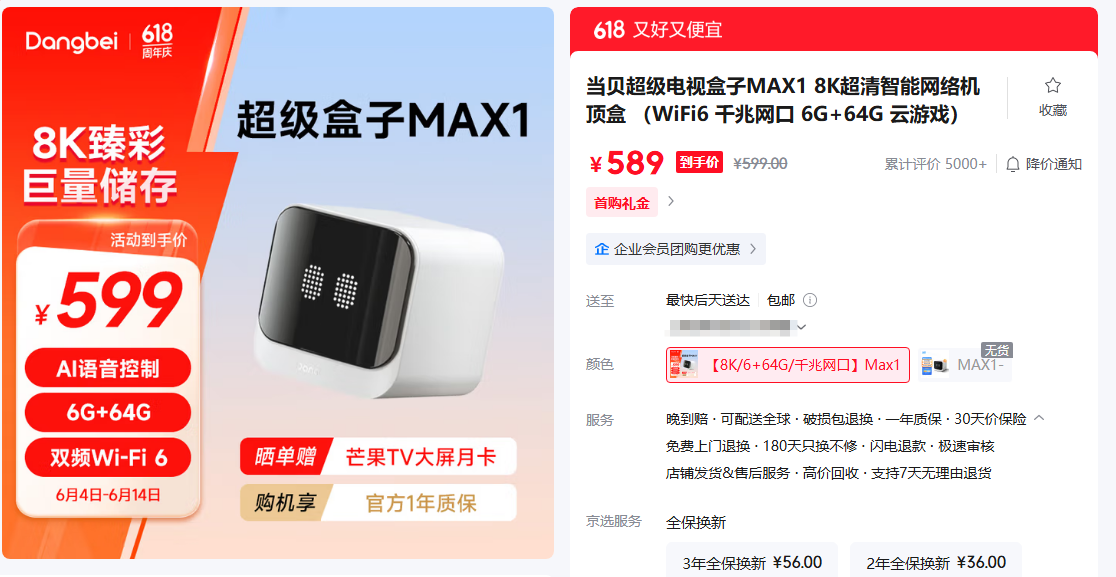This screenshot has width=1116, height=577.
Task: Select the 8K/6+64G Max1 color option
Action: pos(788,365)
